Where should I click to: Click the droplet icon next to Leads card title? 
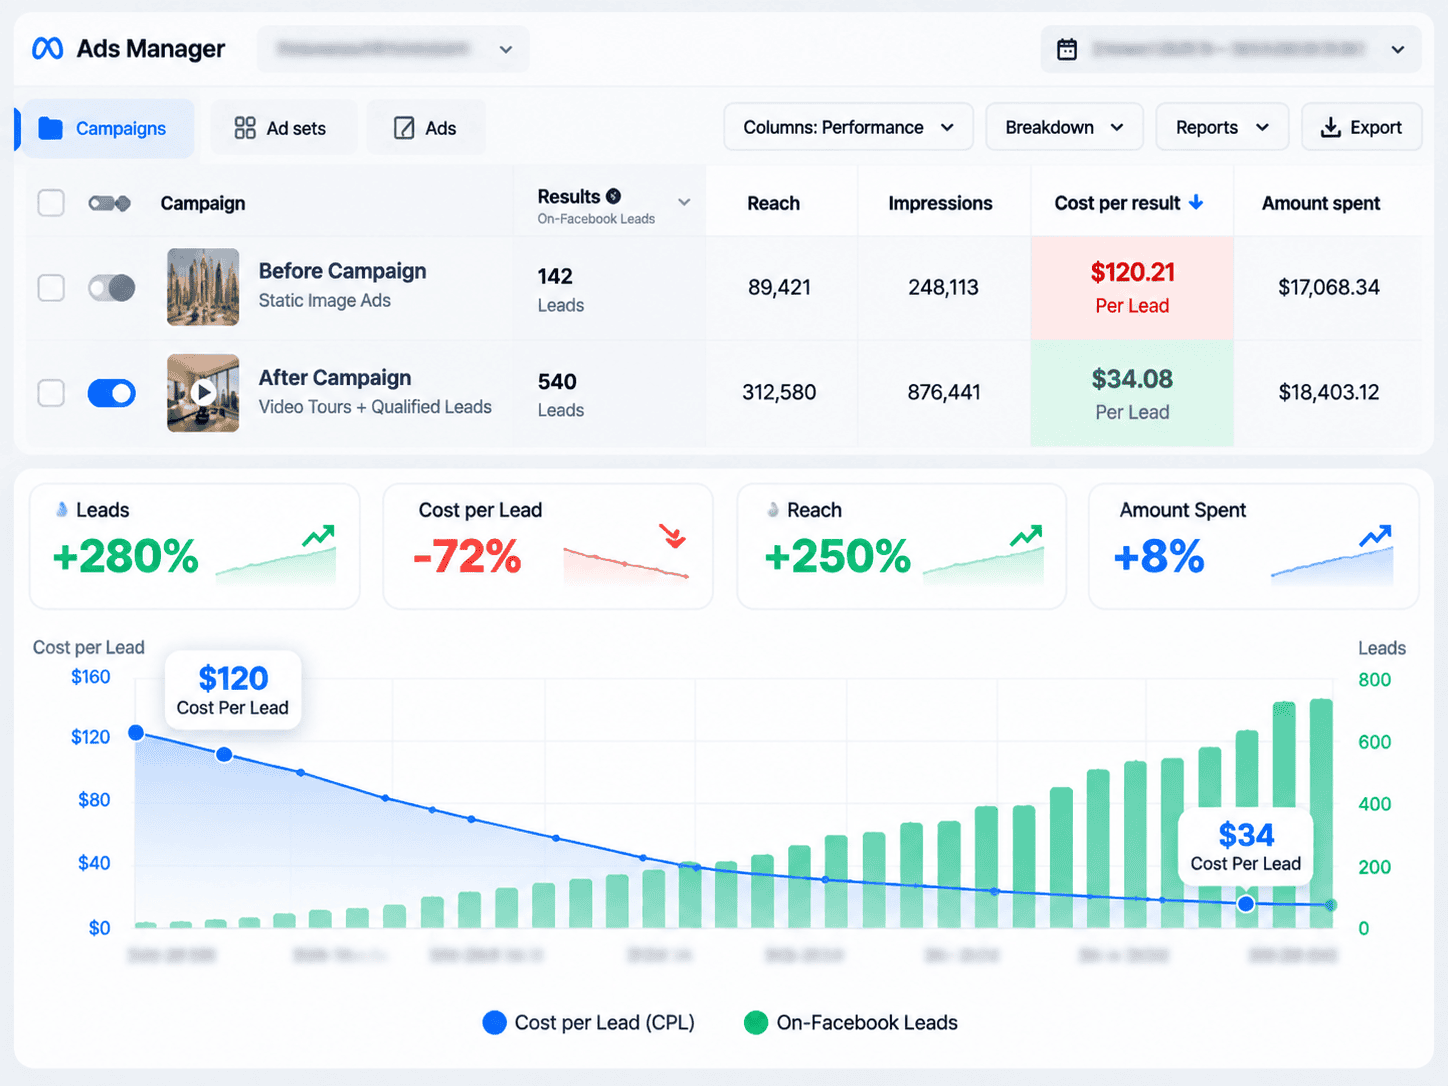(x=62, y=510)
